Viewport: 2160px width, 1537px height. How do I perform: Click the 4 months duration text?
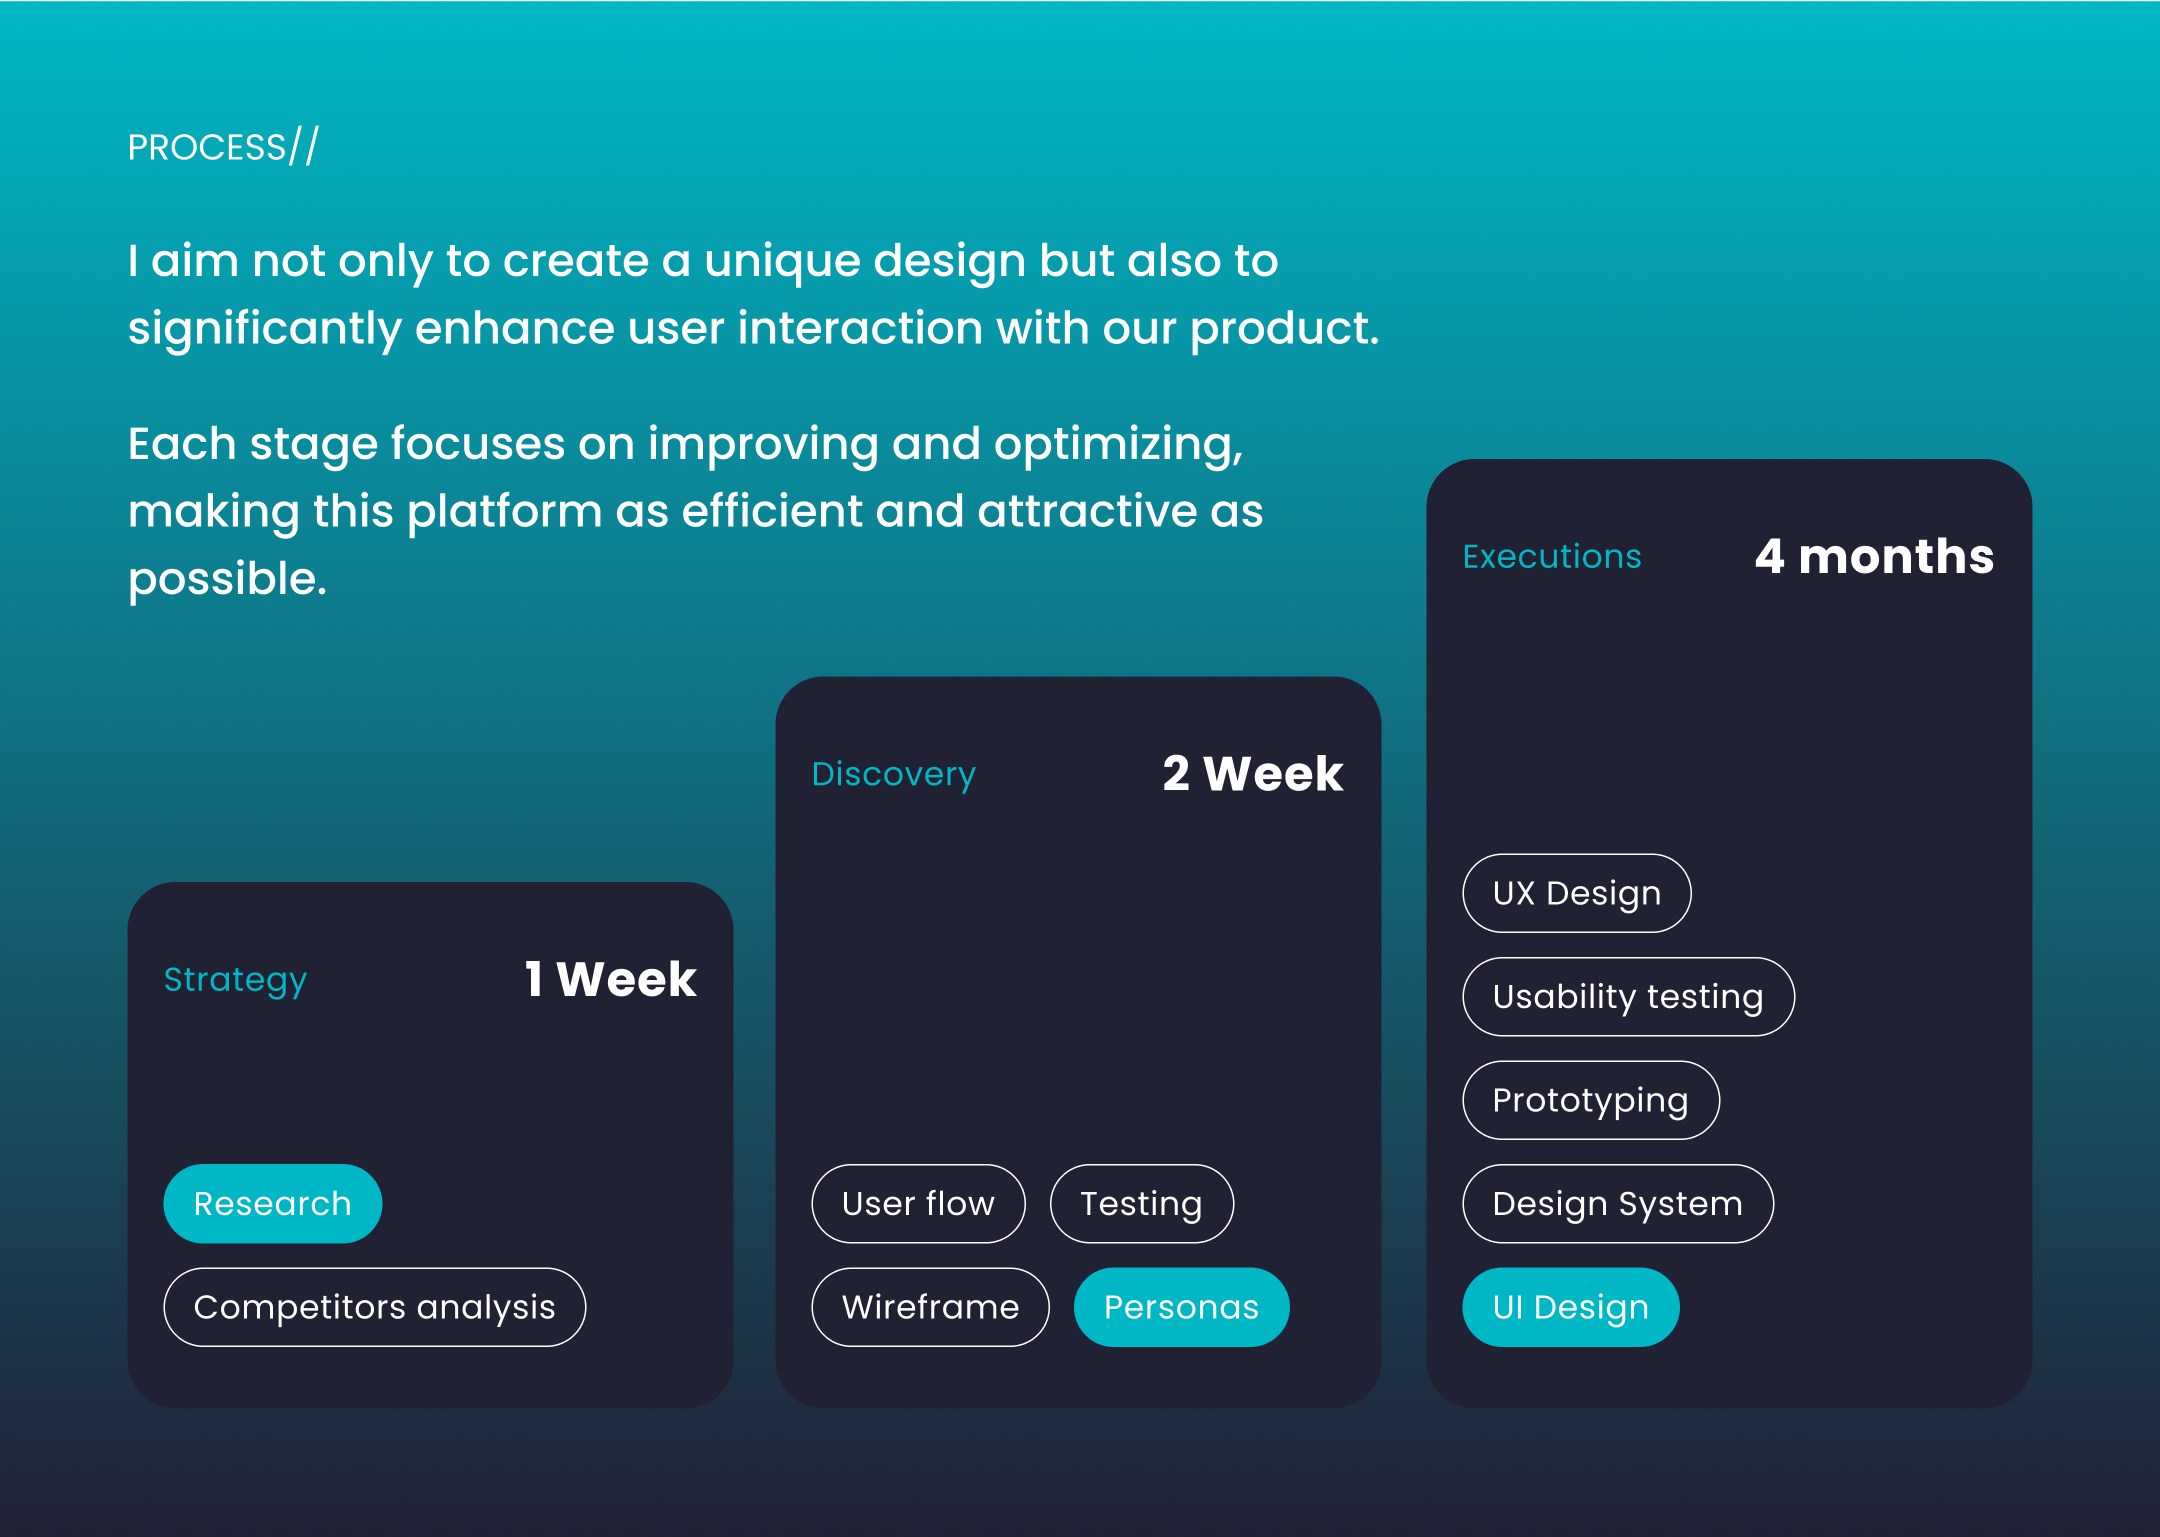click(x=1874, y=556)
